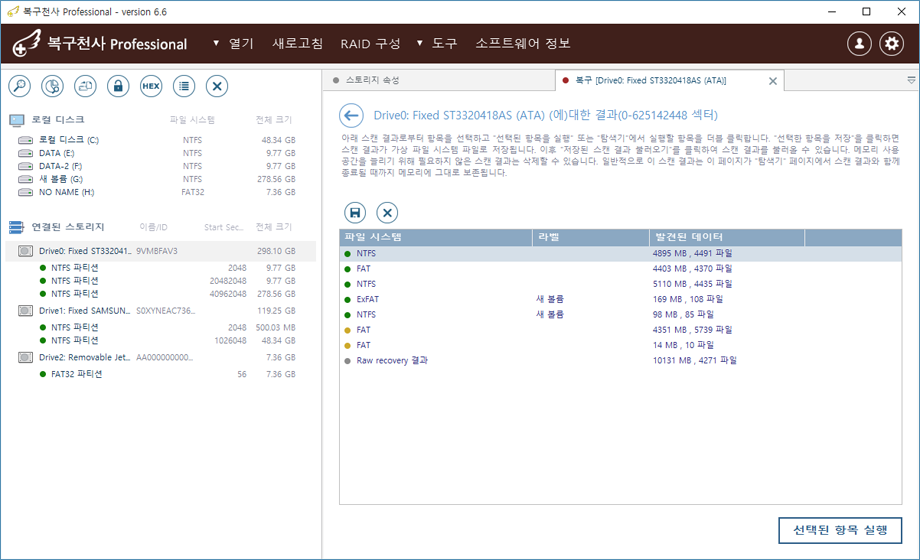Click the 선택된 항목 실행 button
Screen dimensions: 920x560
pyautogui.click(x=840, y=530)
